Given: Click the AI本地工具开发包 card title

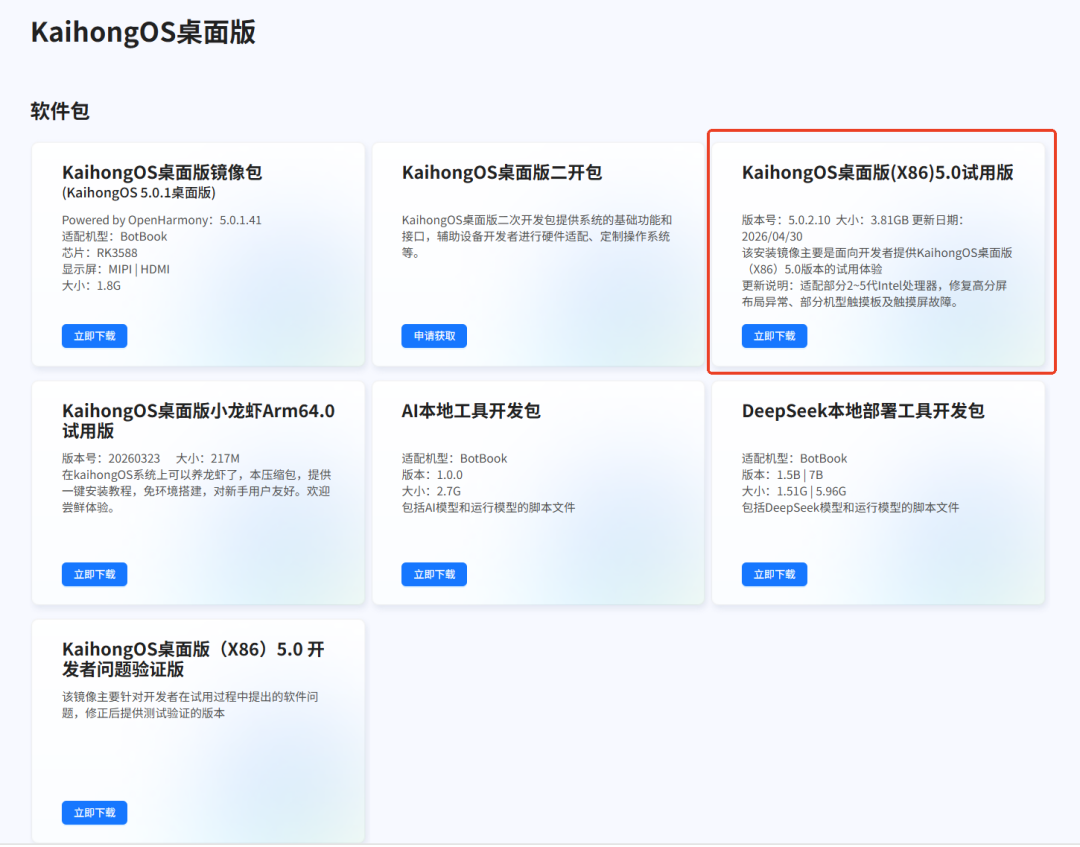Looking at the screenshot, I should coord(471,410).
